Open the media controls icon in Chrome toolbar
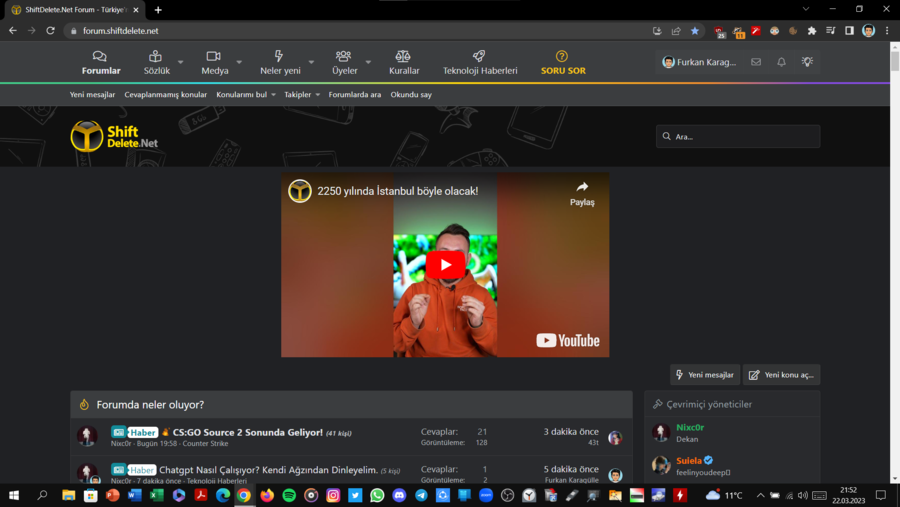900x507 pixels. pyautogui.click(x=831, y=31)
